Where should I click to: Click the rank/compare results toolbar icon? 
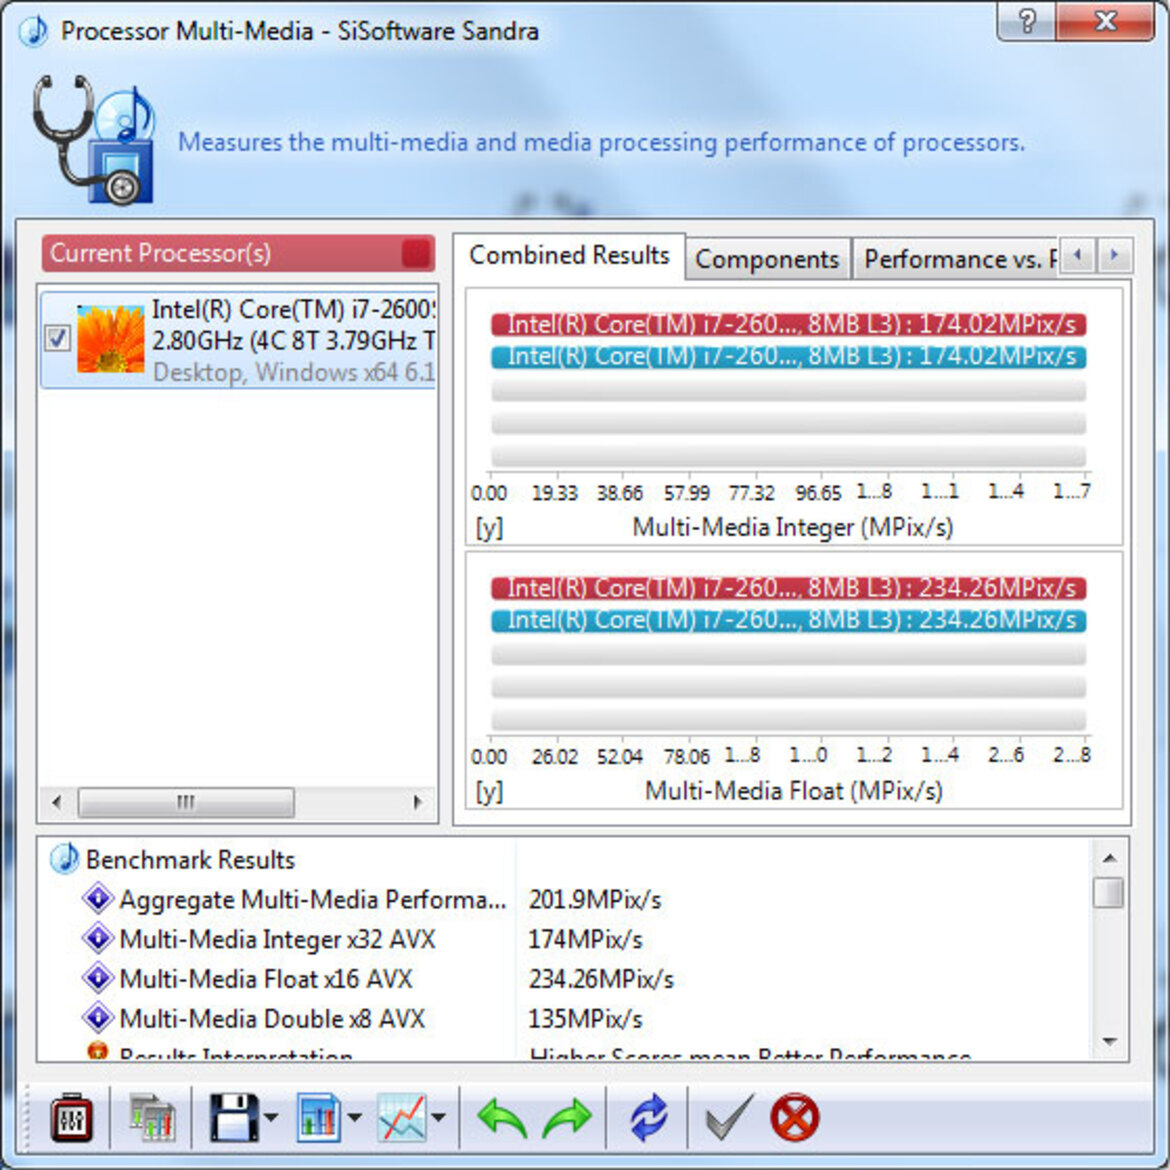pyautogui.click(x=152, y=1118)
